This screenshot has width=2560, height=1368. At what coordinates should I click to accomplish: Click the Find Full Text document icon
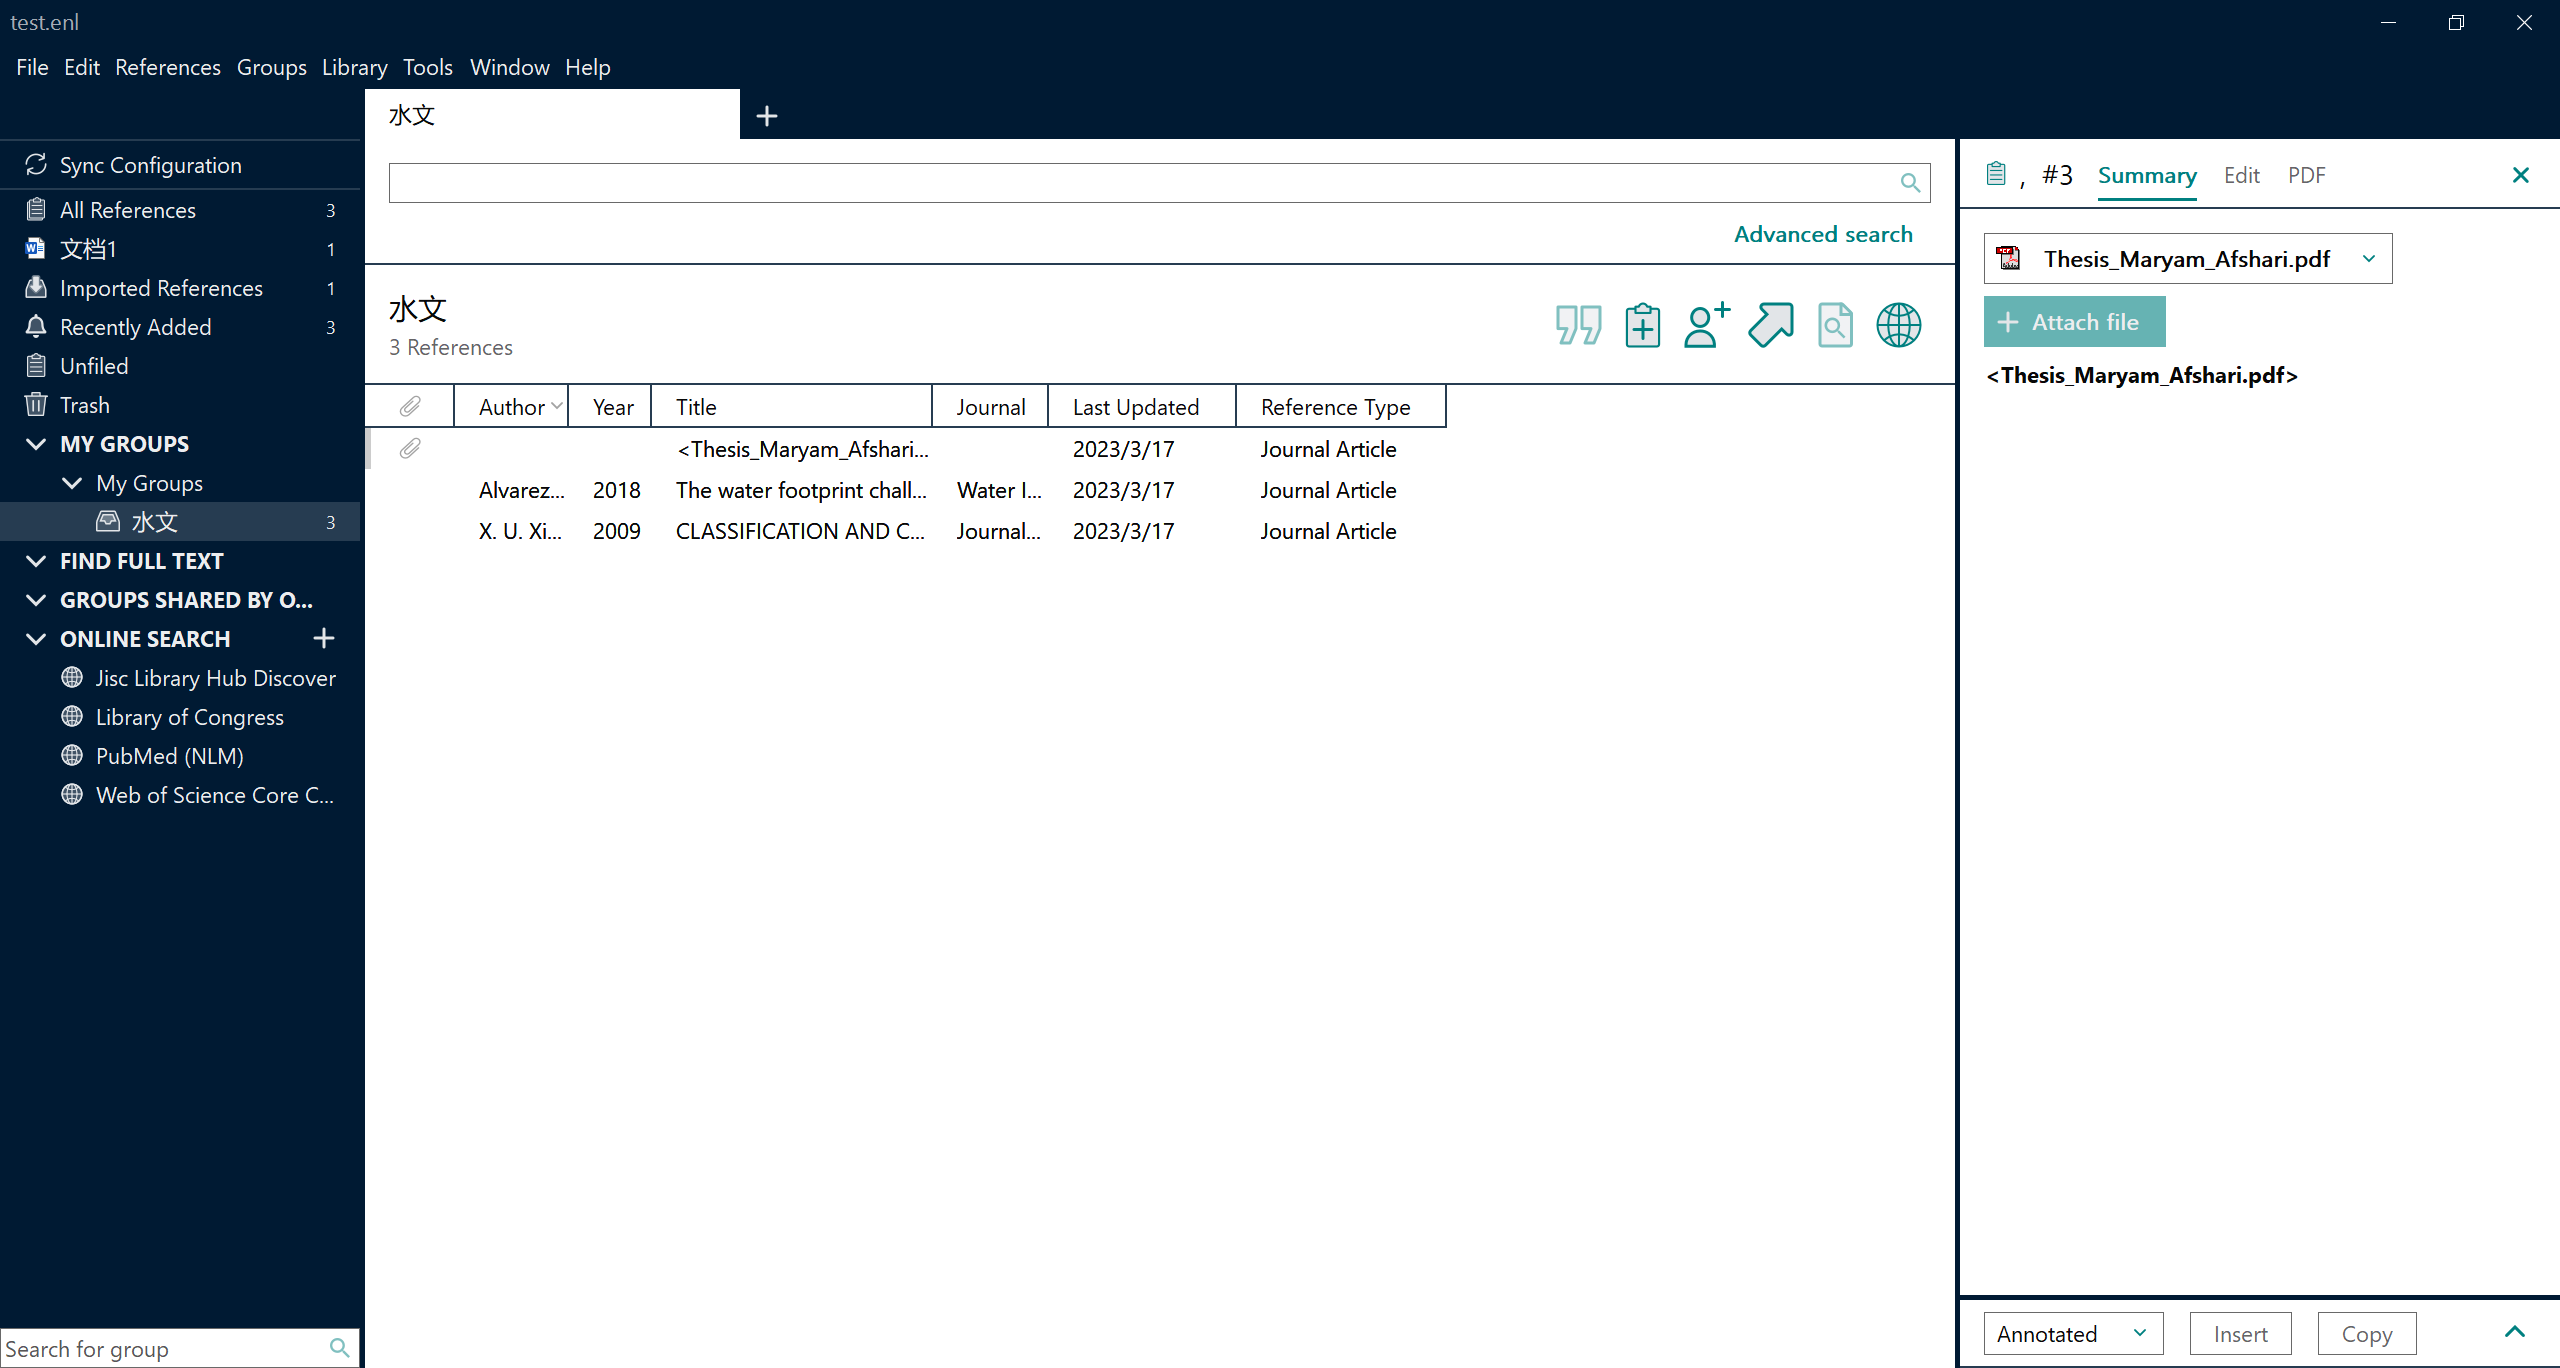1835,325
